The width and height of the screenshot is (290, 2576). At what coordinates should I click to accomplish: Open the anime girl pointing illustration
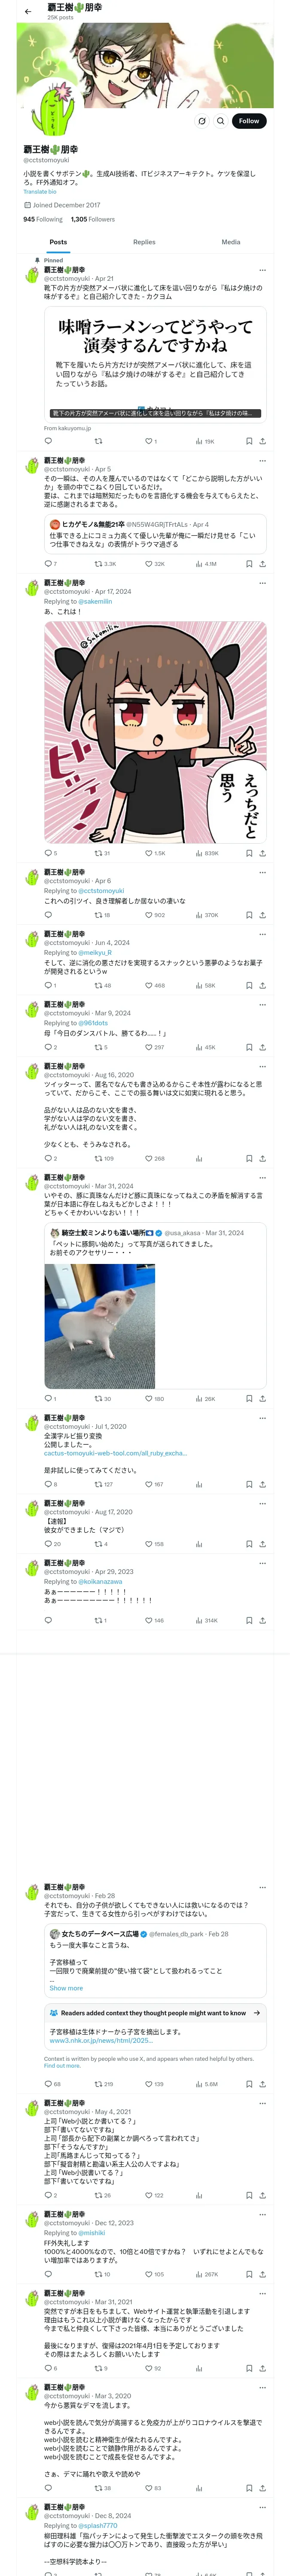click(x=155, y=733)
